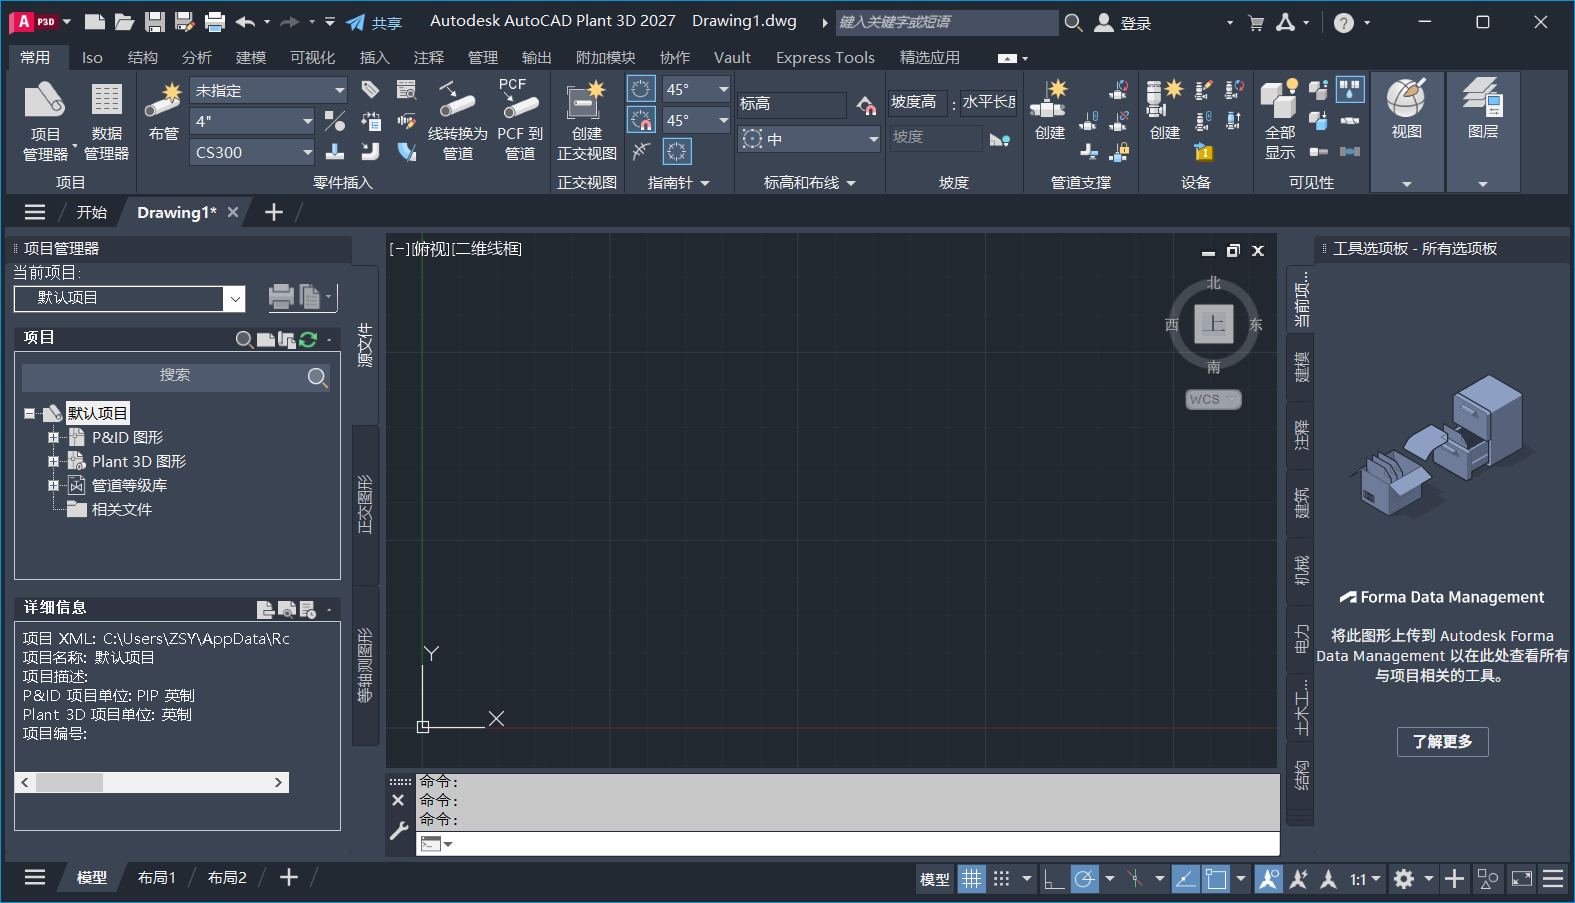Open the 4" pipe size dropdown
The height and width of the screenshot is (903, 1575).
coord(253,121)
